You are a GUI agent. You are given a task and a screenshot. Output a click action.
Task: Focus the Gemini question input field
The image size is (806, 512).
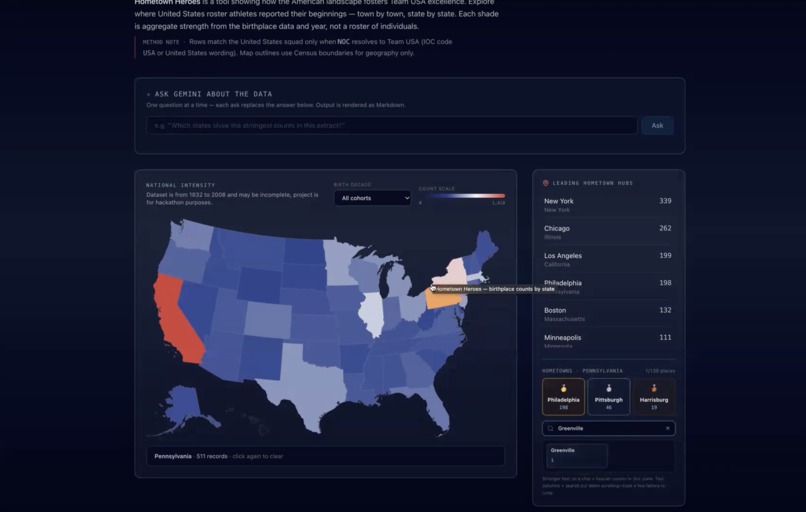[x=392, y=125]
